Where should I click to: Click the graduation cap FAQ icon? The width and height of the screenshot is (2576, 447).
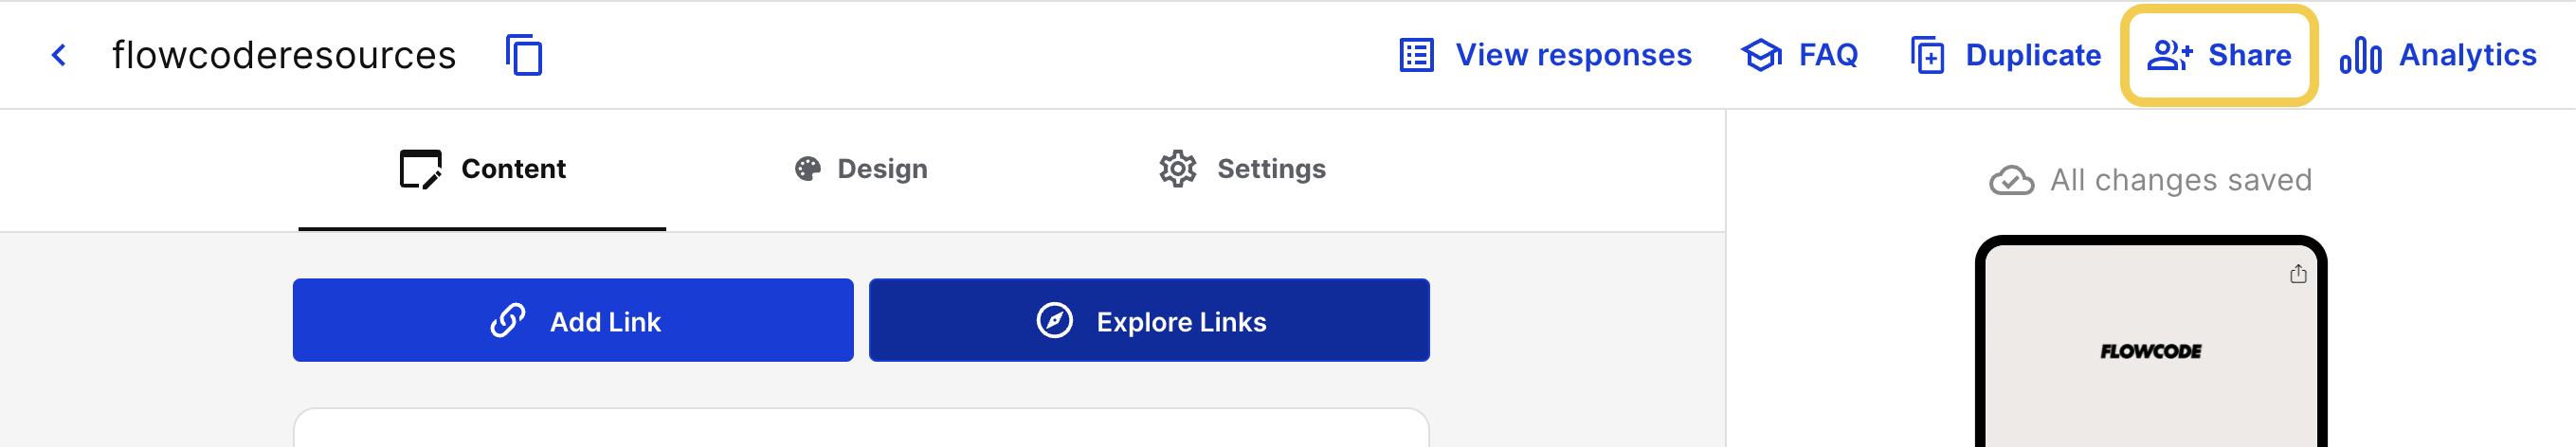tap(1761, 55)
